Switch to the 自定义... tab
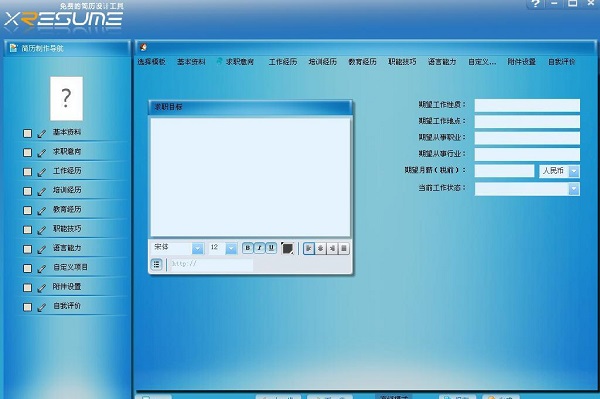The height and width of the screenshot is (399, 600). coord(482,62)
